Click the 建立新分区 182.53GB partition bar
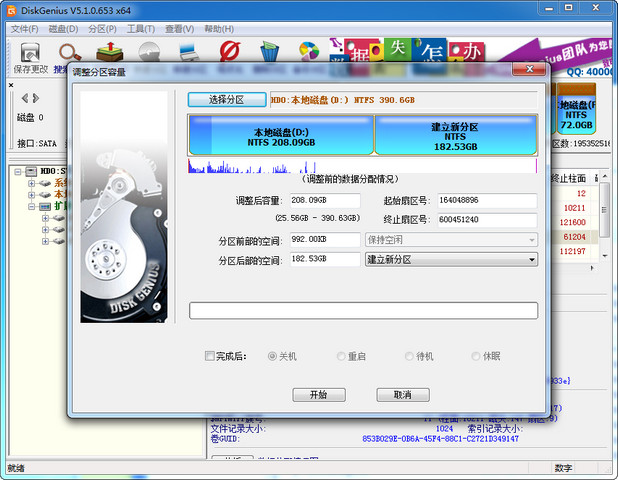The height and width of the screenshot is (480, 618). point(456,135)
